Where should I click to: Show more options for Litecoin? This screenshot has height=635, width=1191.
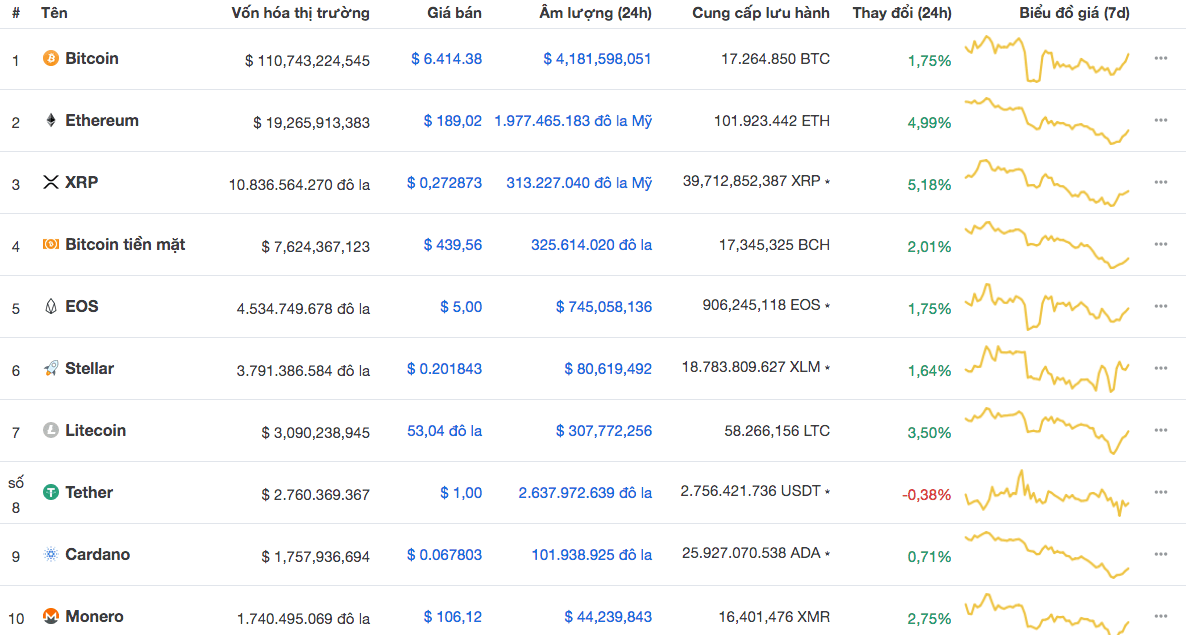click(1161, 431)
